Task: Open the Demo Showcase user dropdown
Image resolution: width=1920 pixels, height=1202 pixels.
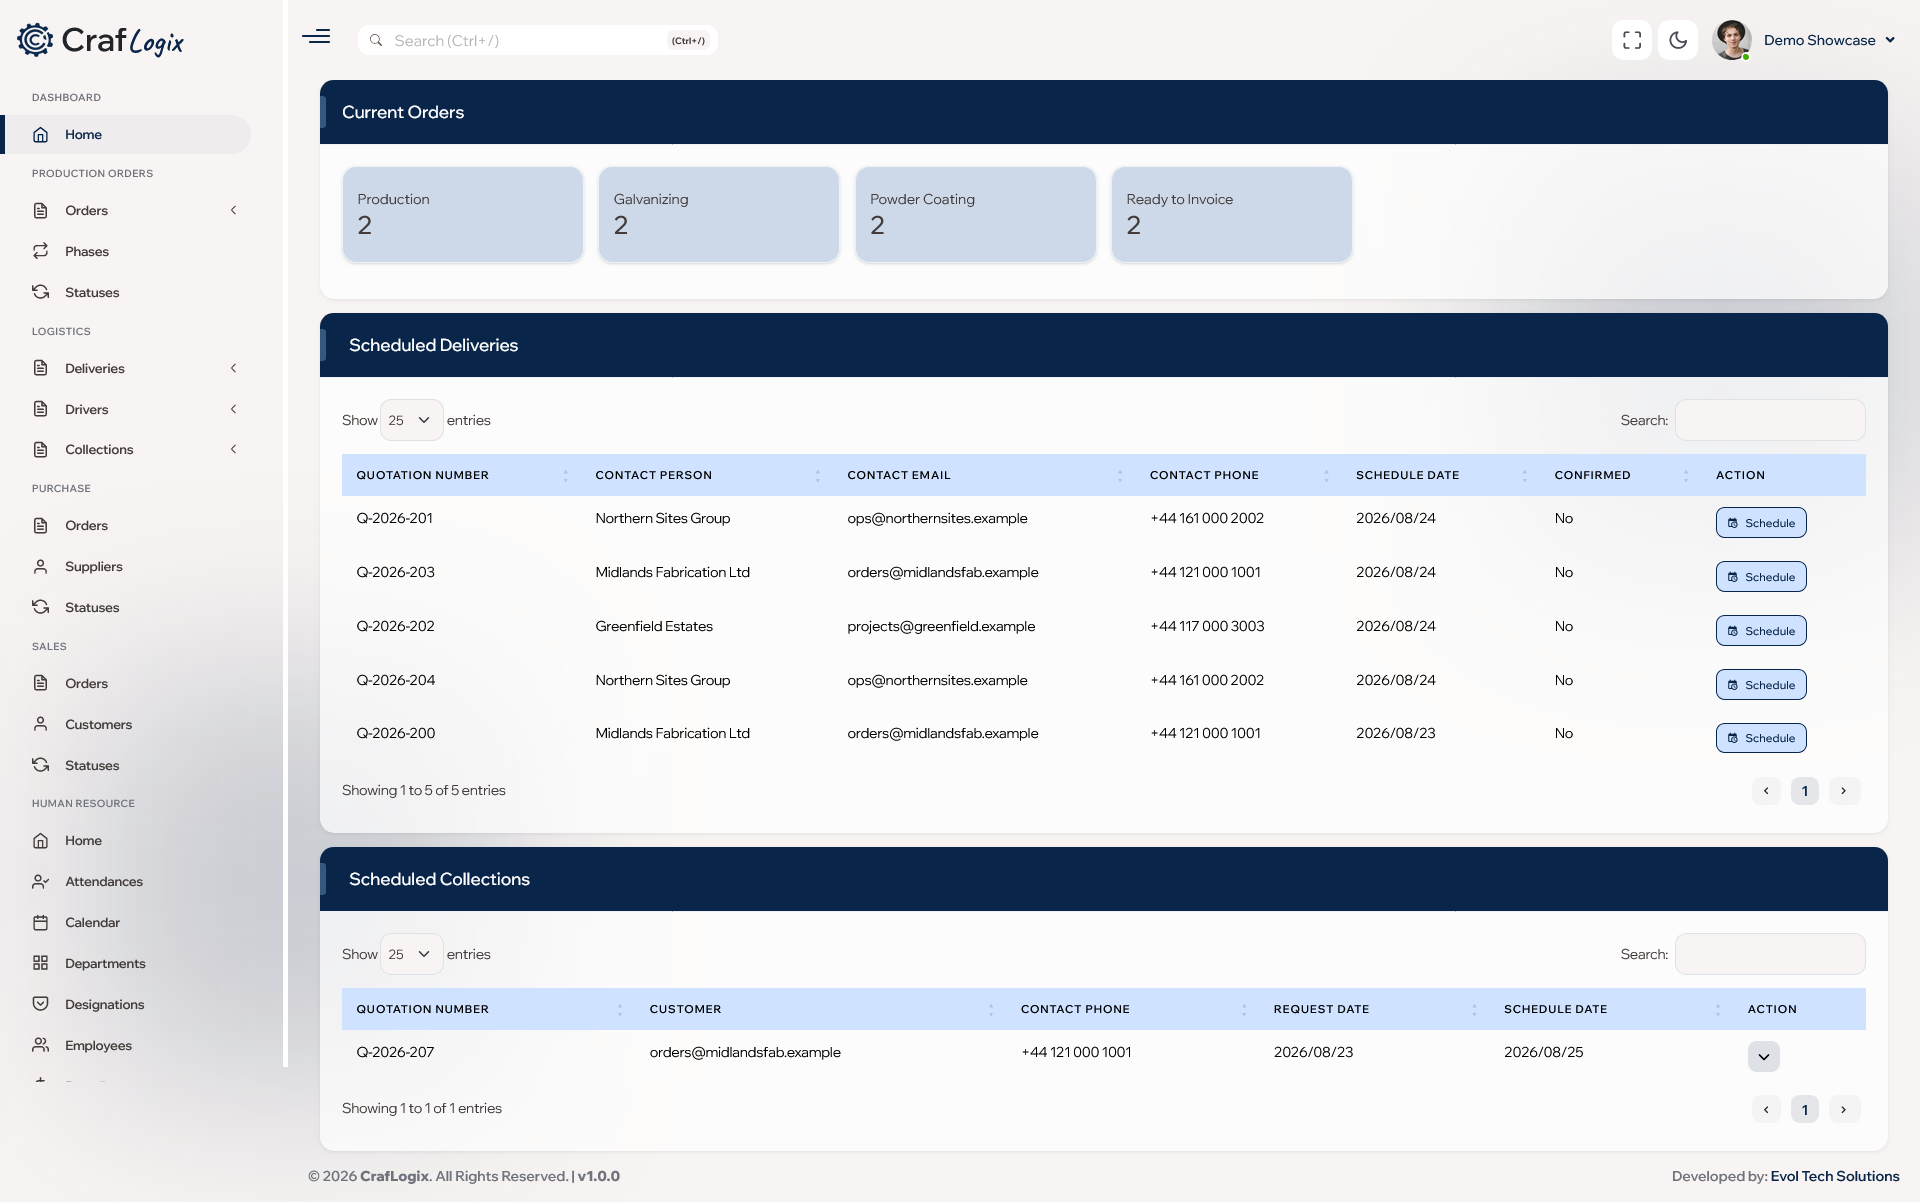Action: coord(1829,40)
